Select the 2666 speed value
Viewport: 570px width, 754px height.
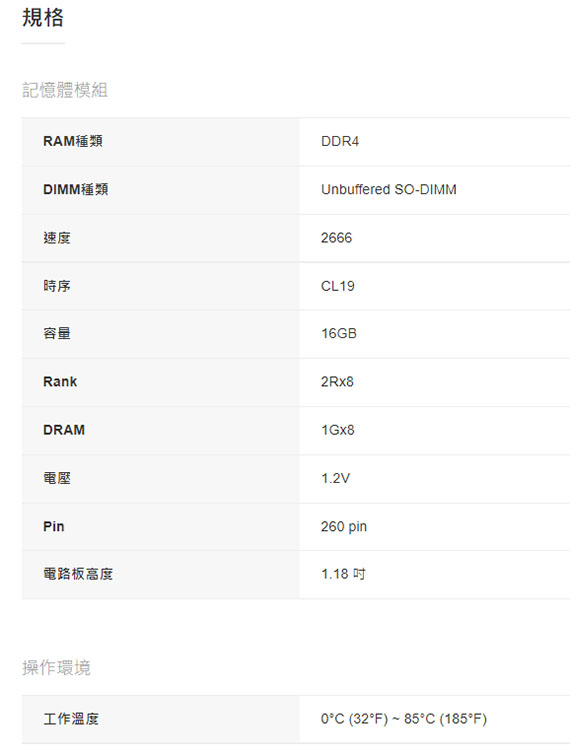pyautogui.click(x=336, y=238)
